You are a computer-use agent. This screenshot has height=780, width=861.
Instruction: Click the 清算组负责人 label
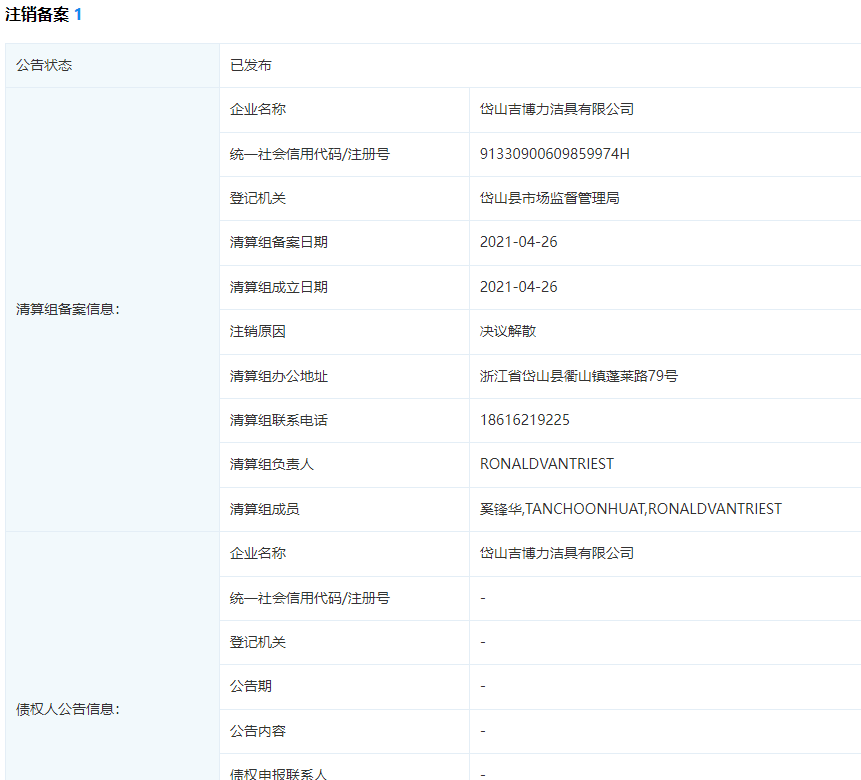[x=271, y=464]
